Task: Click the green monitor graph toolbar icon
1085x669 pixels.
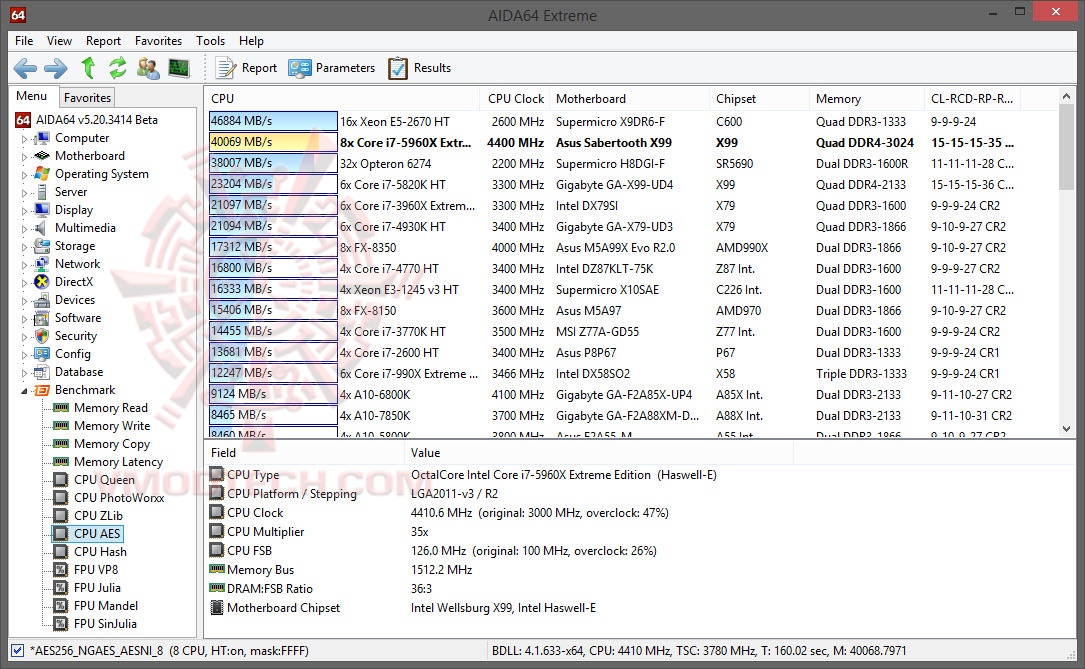Action: 179,68
